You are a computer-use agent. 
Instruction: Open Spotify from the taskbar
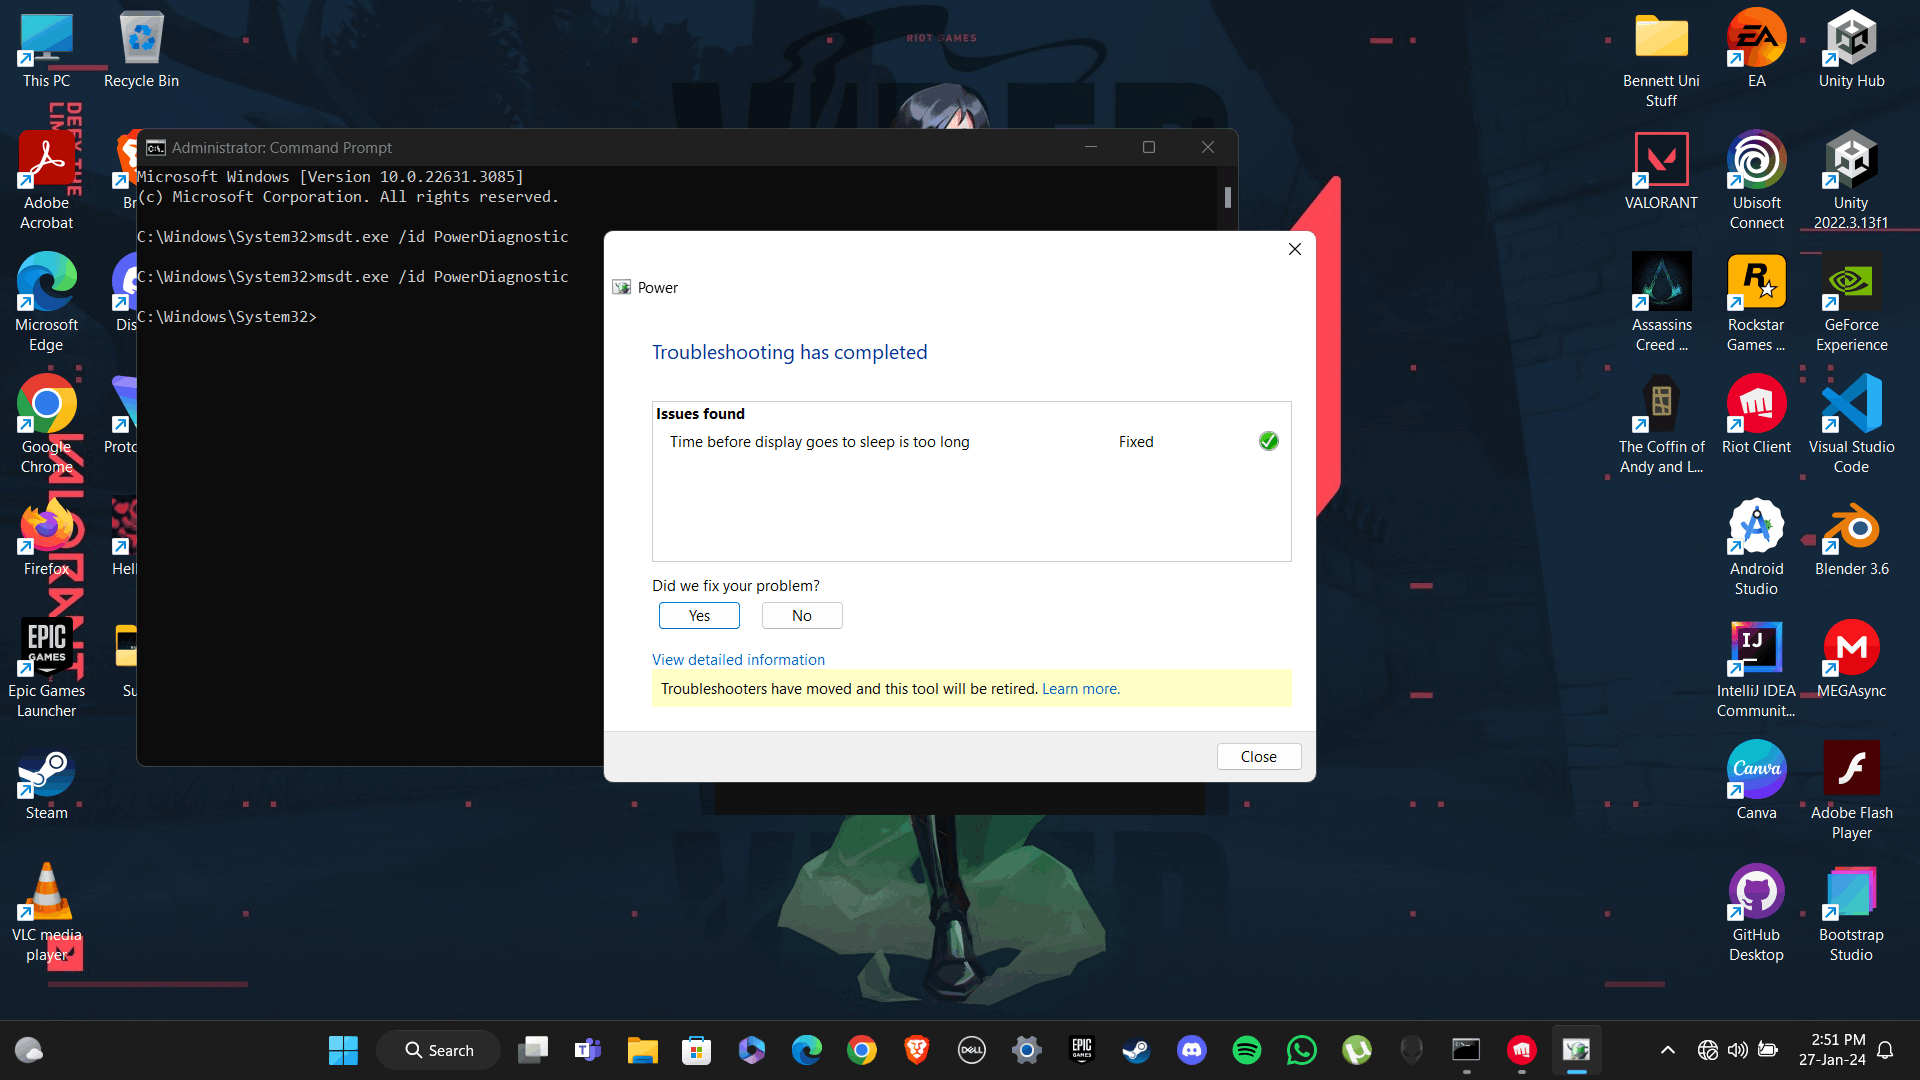click(x=1247, y=1050)
